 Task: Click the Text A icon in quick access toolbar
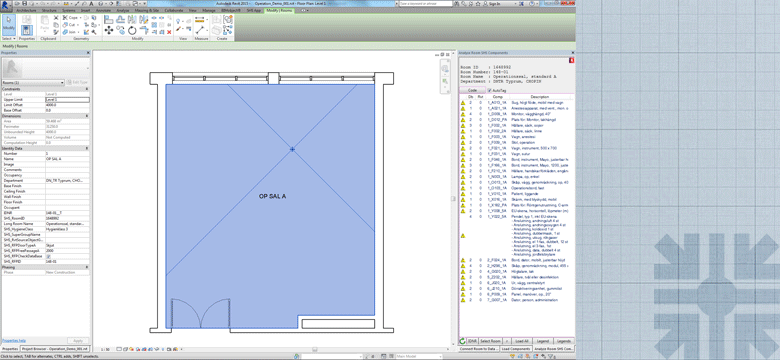click(91, 3)
